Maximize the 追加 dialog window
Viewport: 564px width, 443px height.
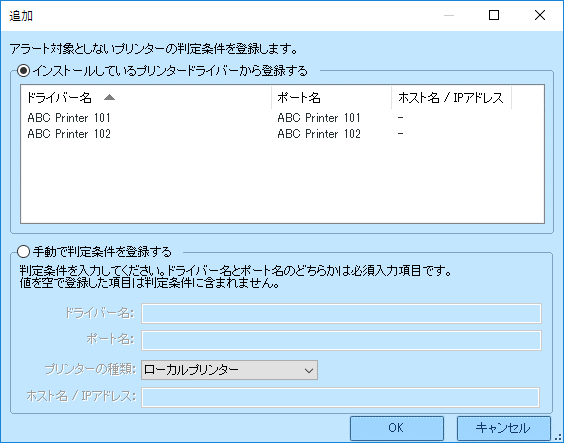pyautogui.click(x=494, y=15)
